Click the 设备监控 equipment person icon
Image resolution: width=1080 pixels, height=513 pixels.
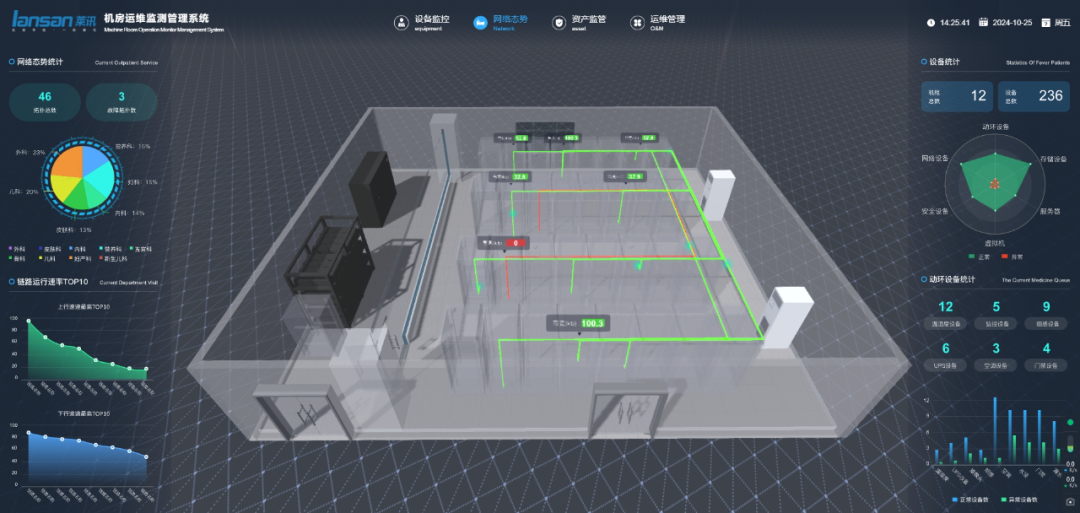point(400,21)
